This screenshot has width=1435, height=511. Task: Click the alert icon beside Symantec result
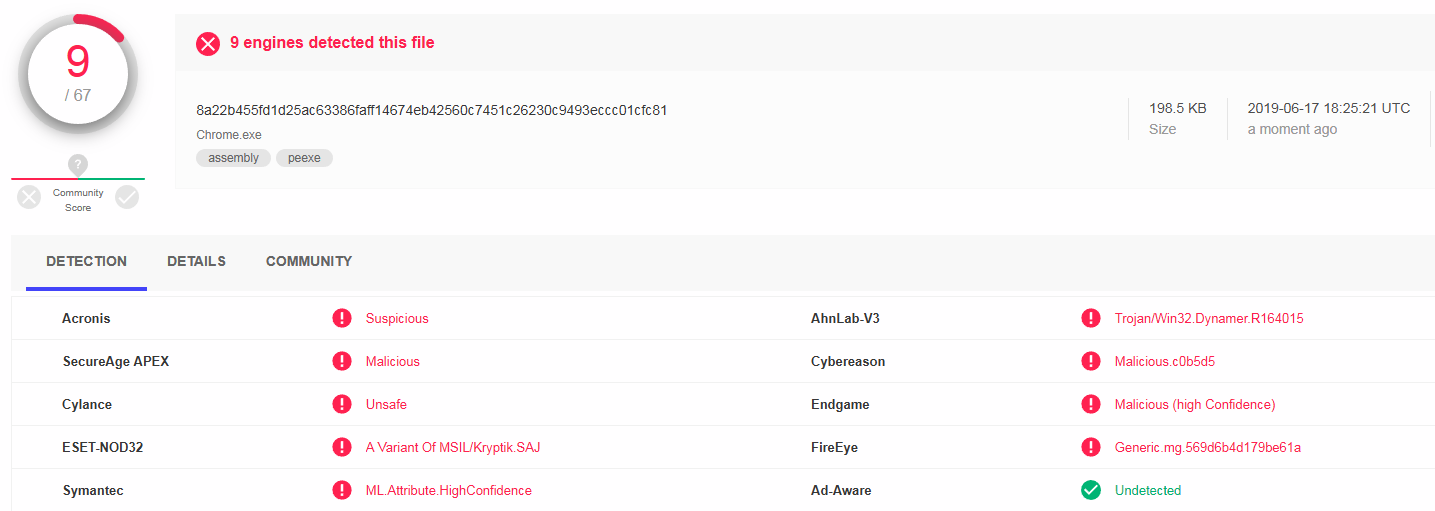(342, 490)
